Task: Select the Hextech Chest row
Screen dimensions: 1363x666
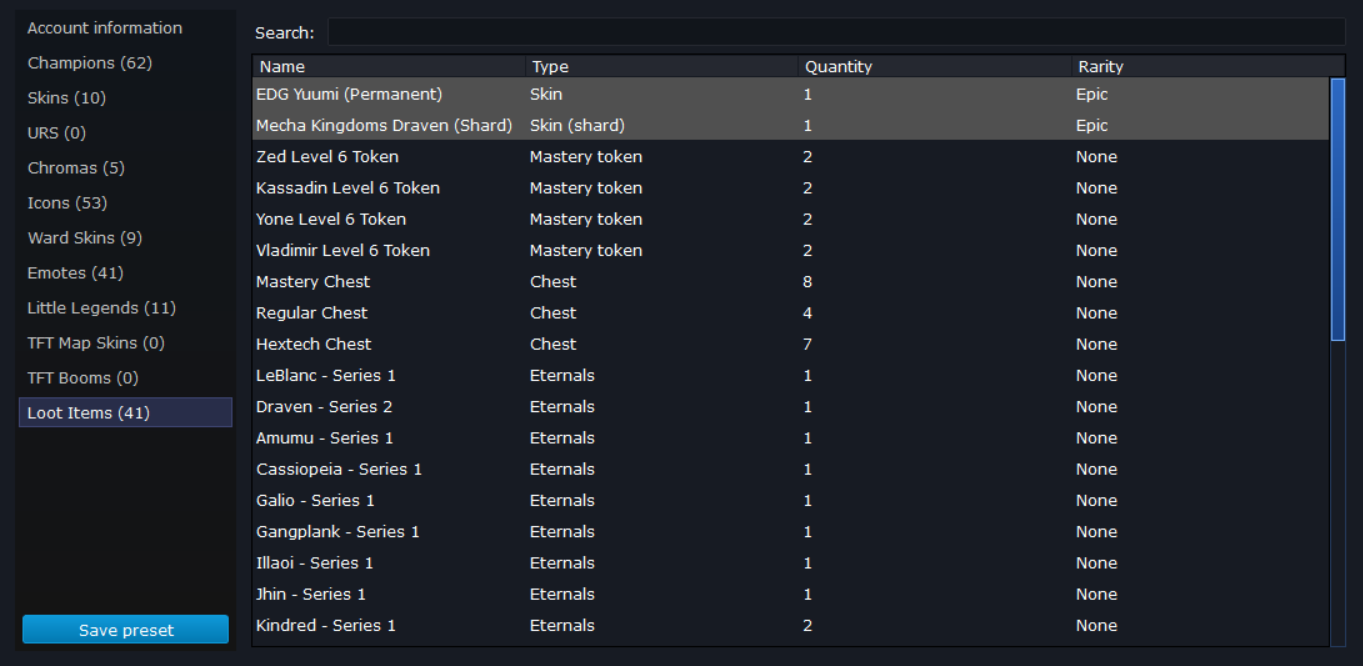Action: tap(791, 344)
